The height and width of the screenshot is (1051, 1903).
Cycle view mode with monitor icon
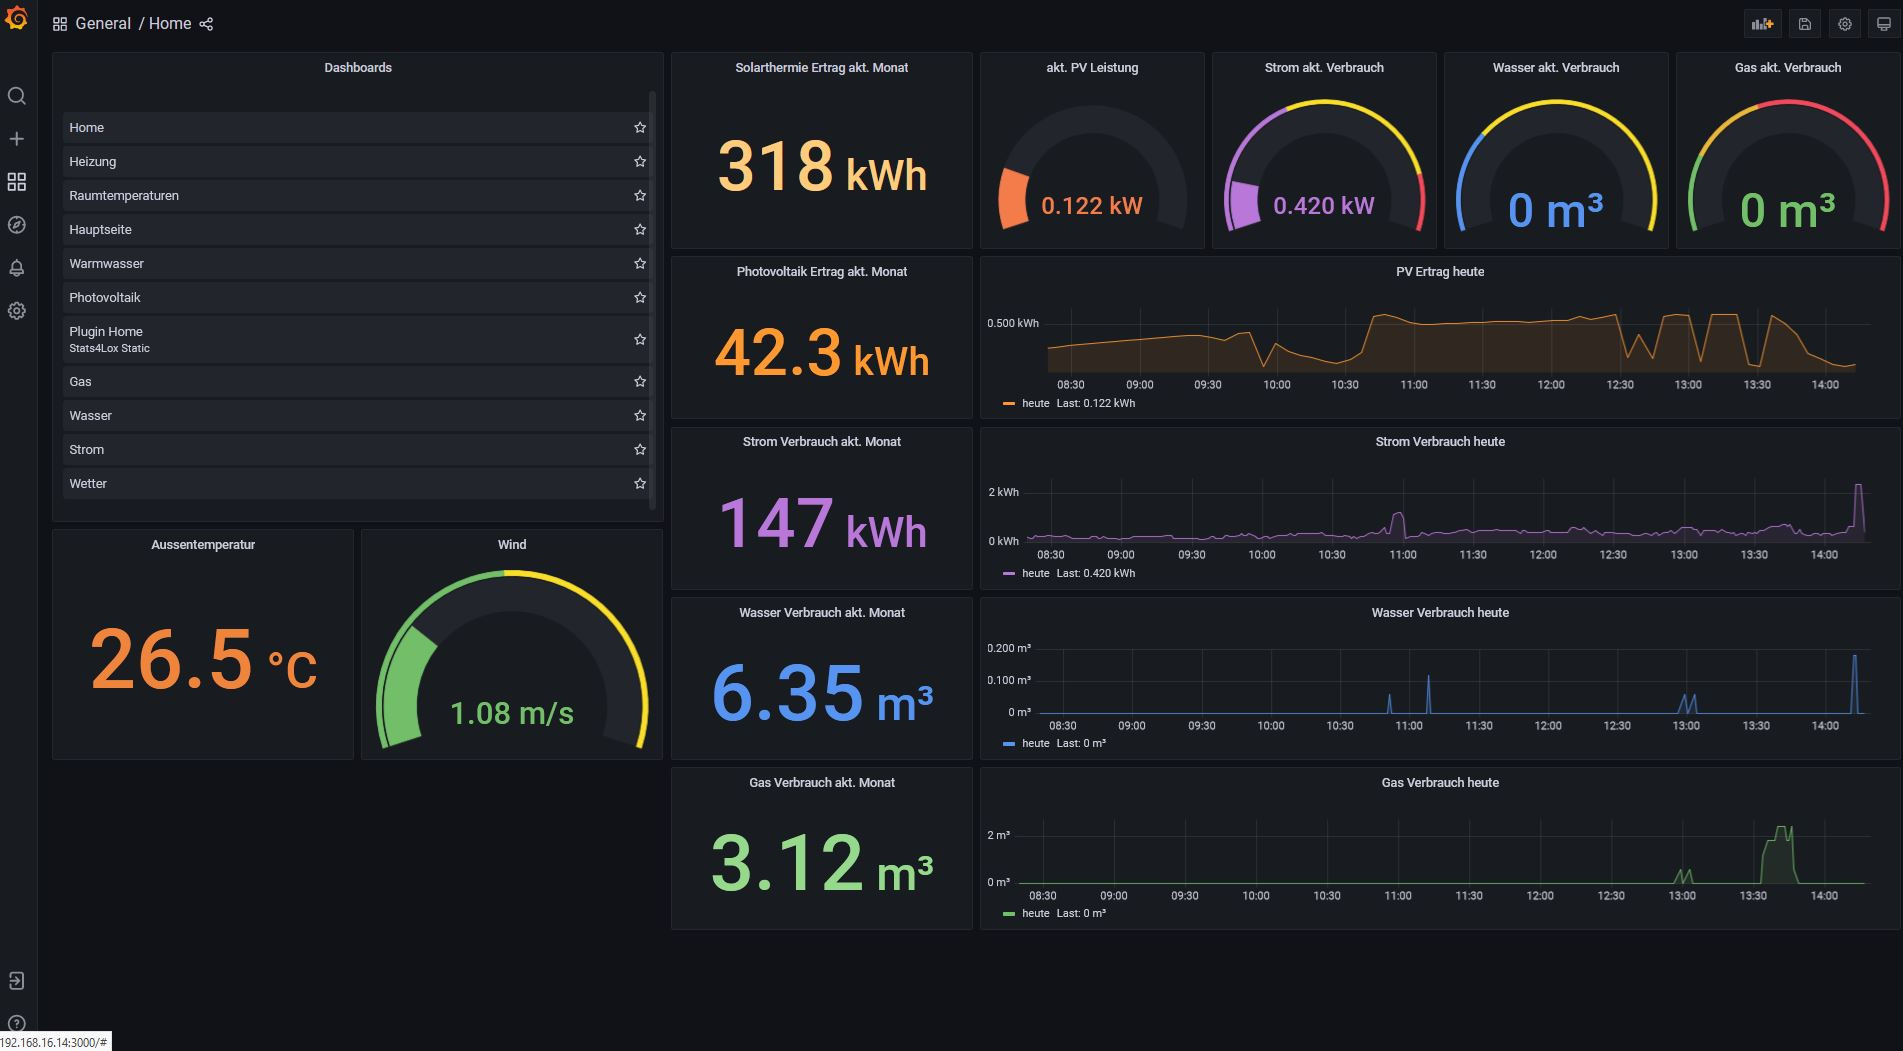(x=1884, y=24)
